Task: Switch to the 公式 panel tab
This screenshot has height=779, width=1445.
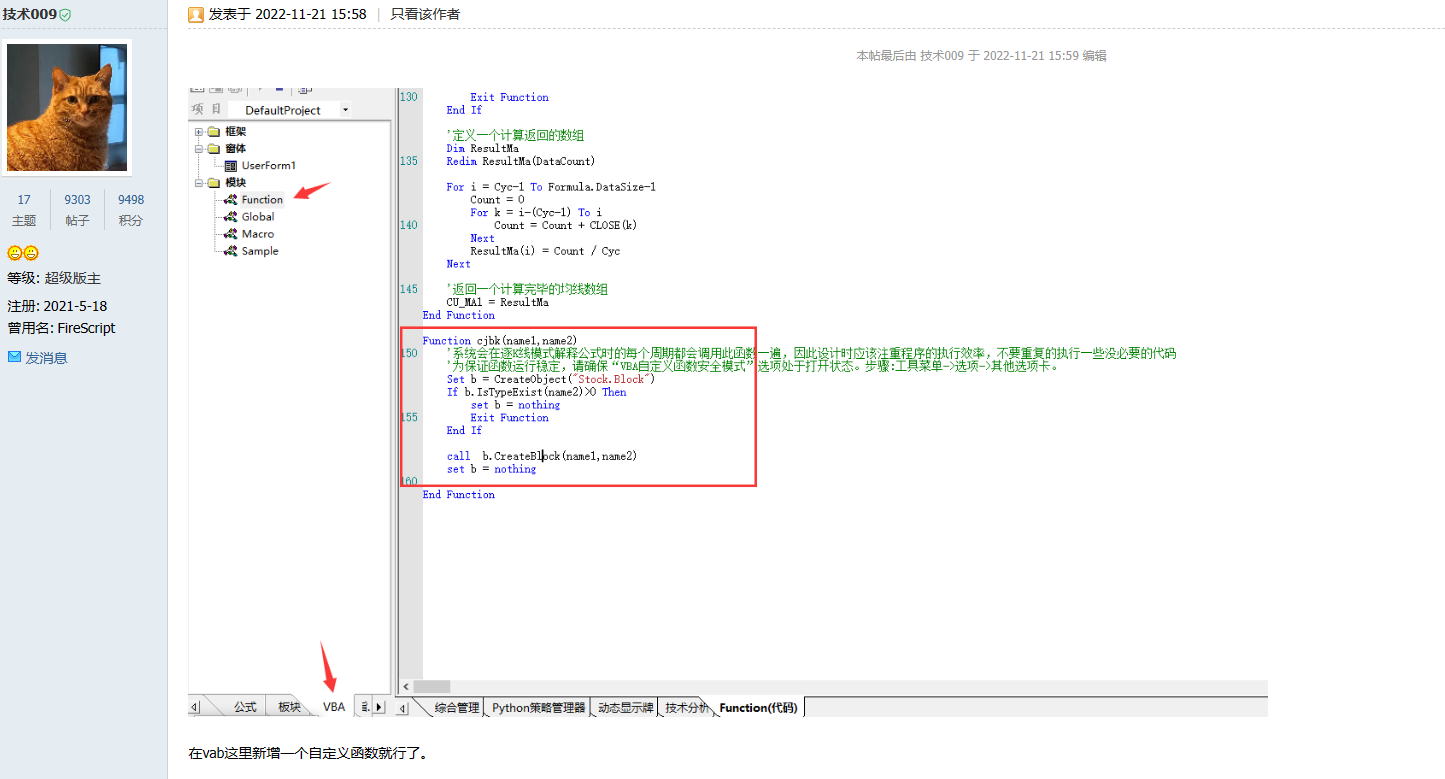Action: [245, 707]
